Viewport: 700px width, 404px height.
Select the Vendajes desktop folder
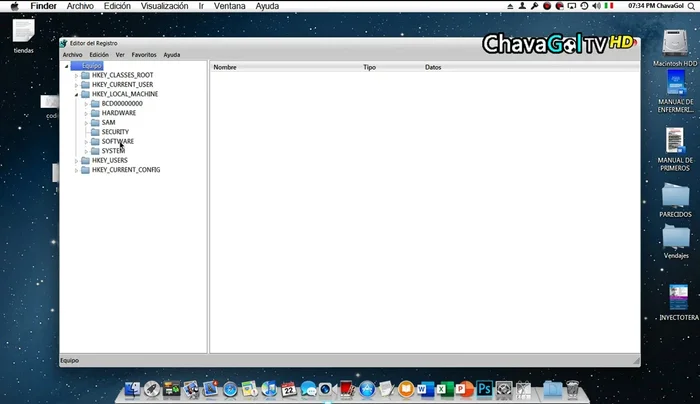(676, 242)
